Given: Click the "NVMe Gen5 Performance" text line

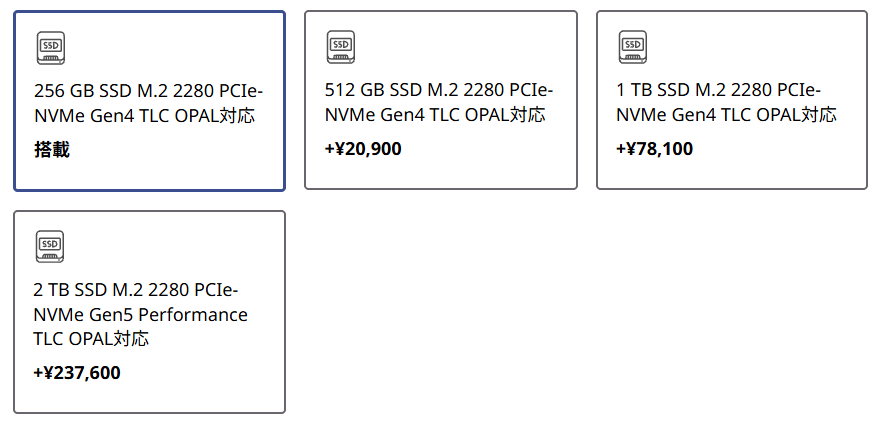Looking at the screenshot, I should pos(141,315).
